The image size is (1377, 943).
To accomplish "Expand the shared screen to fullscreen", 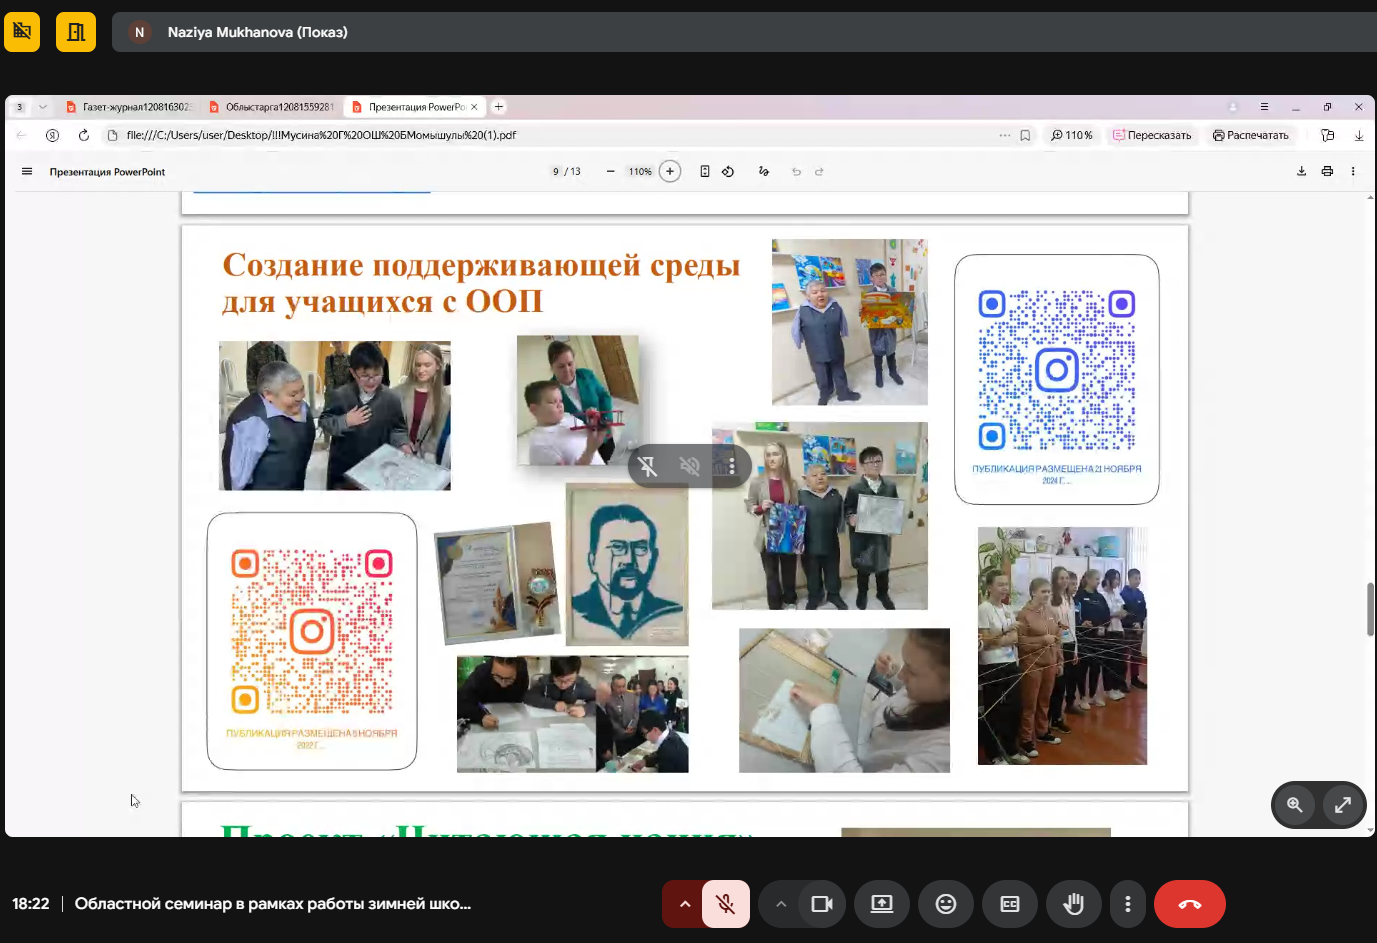I will [x=1343, y=805].
